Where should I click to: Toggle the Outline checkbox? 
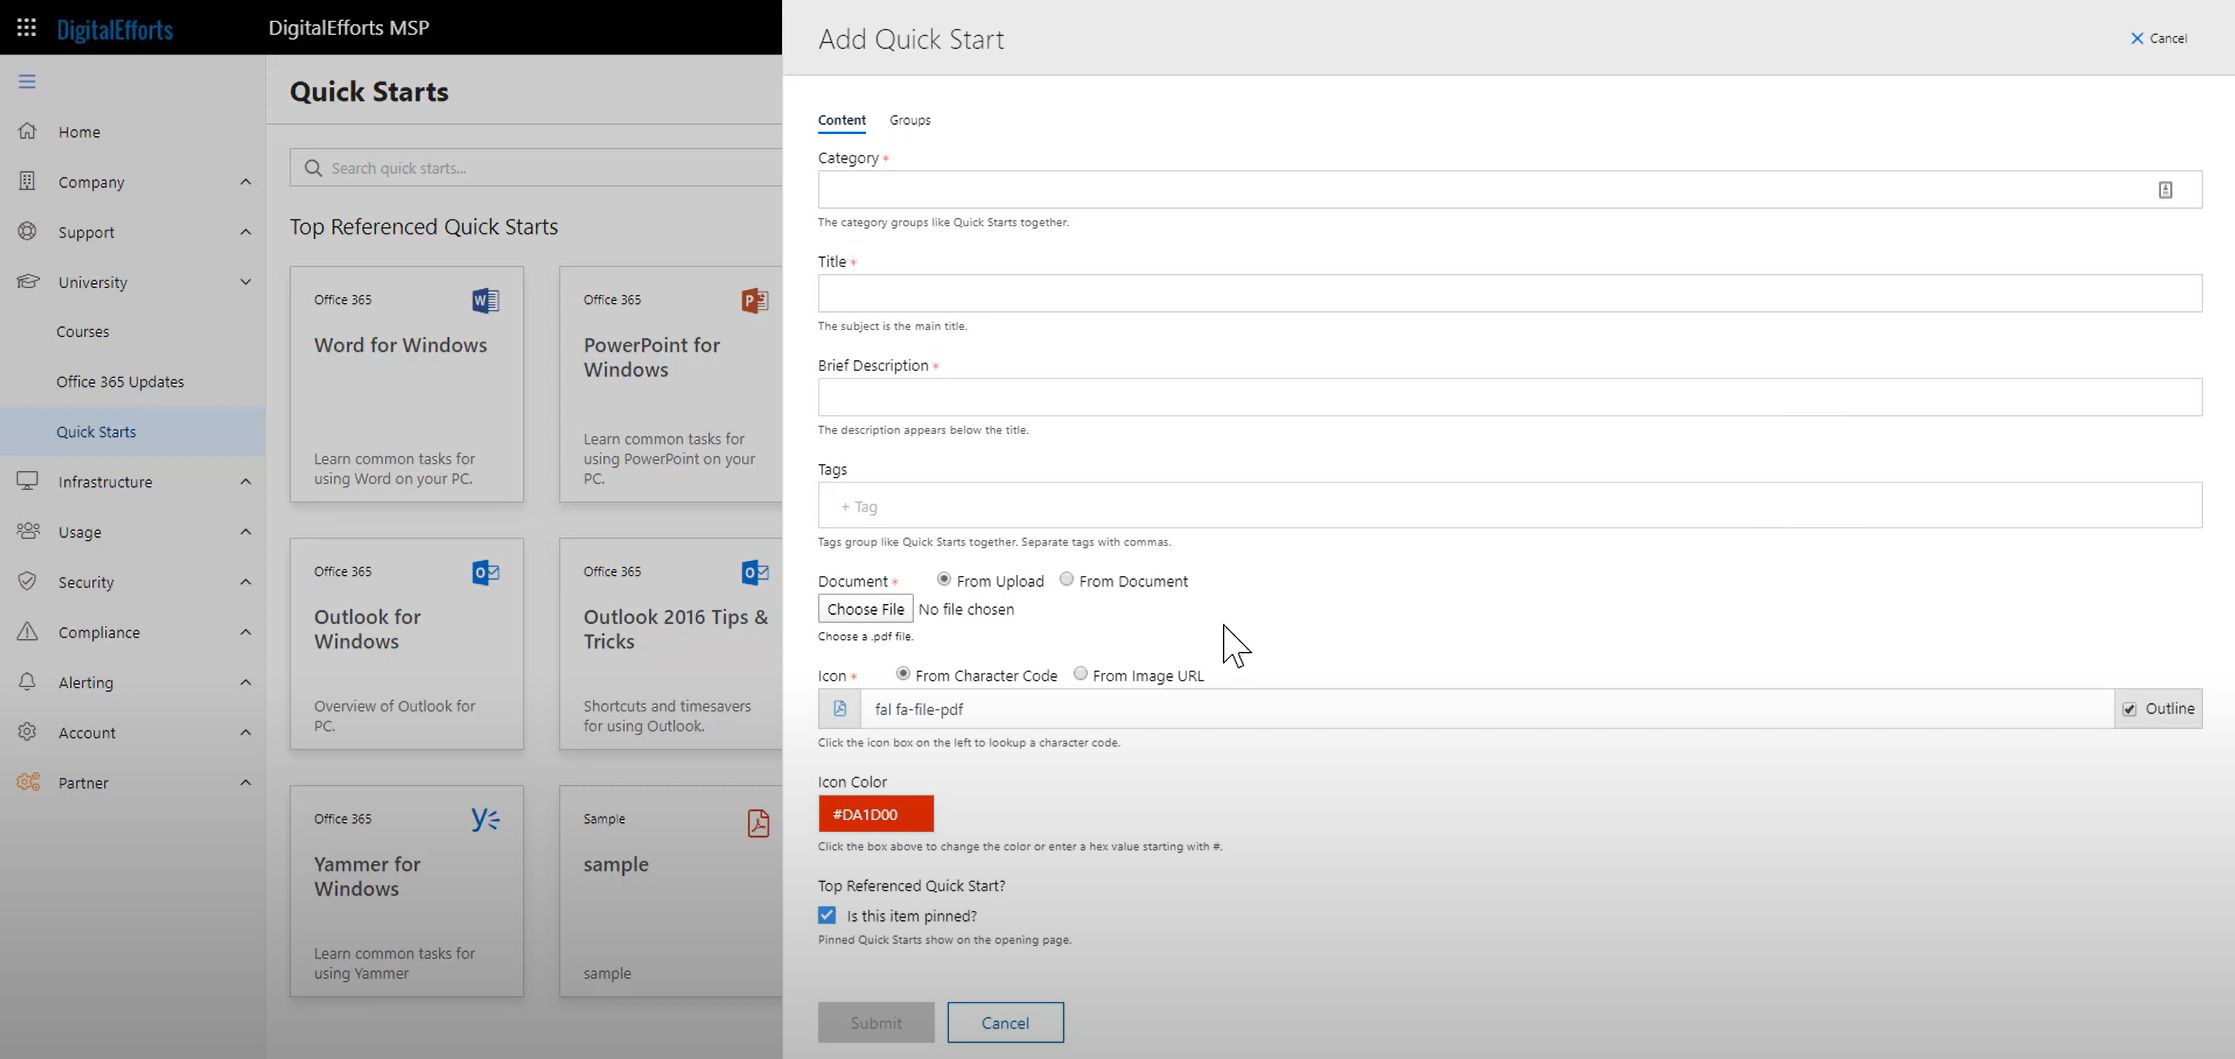point(2130,709)
